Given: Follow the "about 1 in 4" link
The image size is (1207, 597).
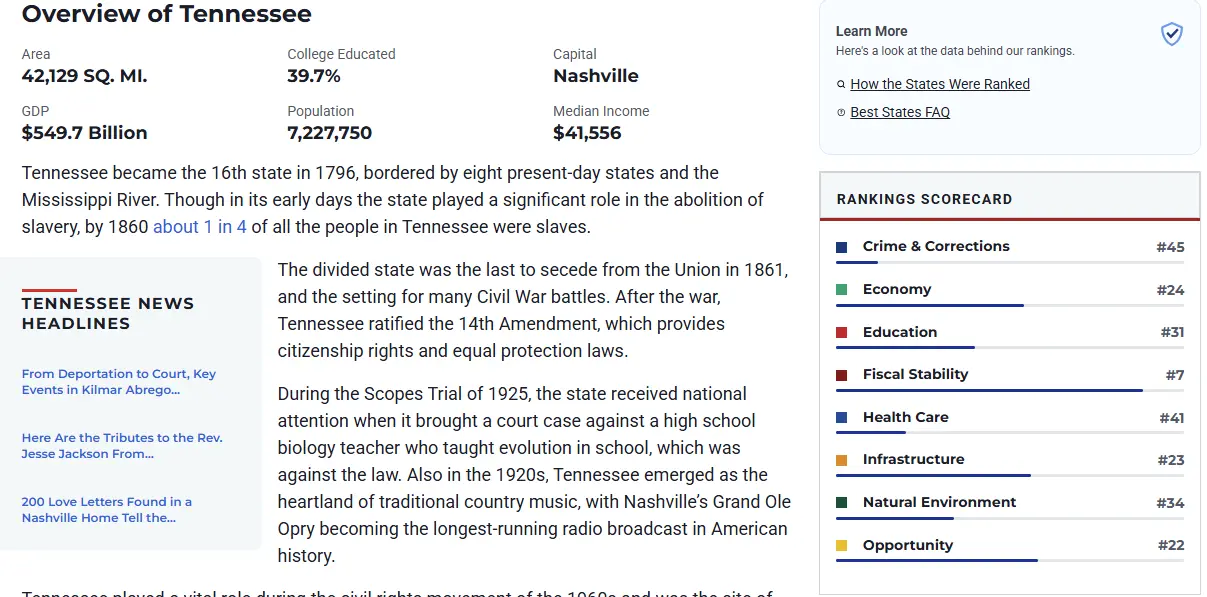Looking at the screenshot, I should click(x=199, y=227).
